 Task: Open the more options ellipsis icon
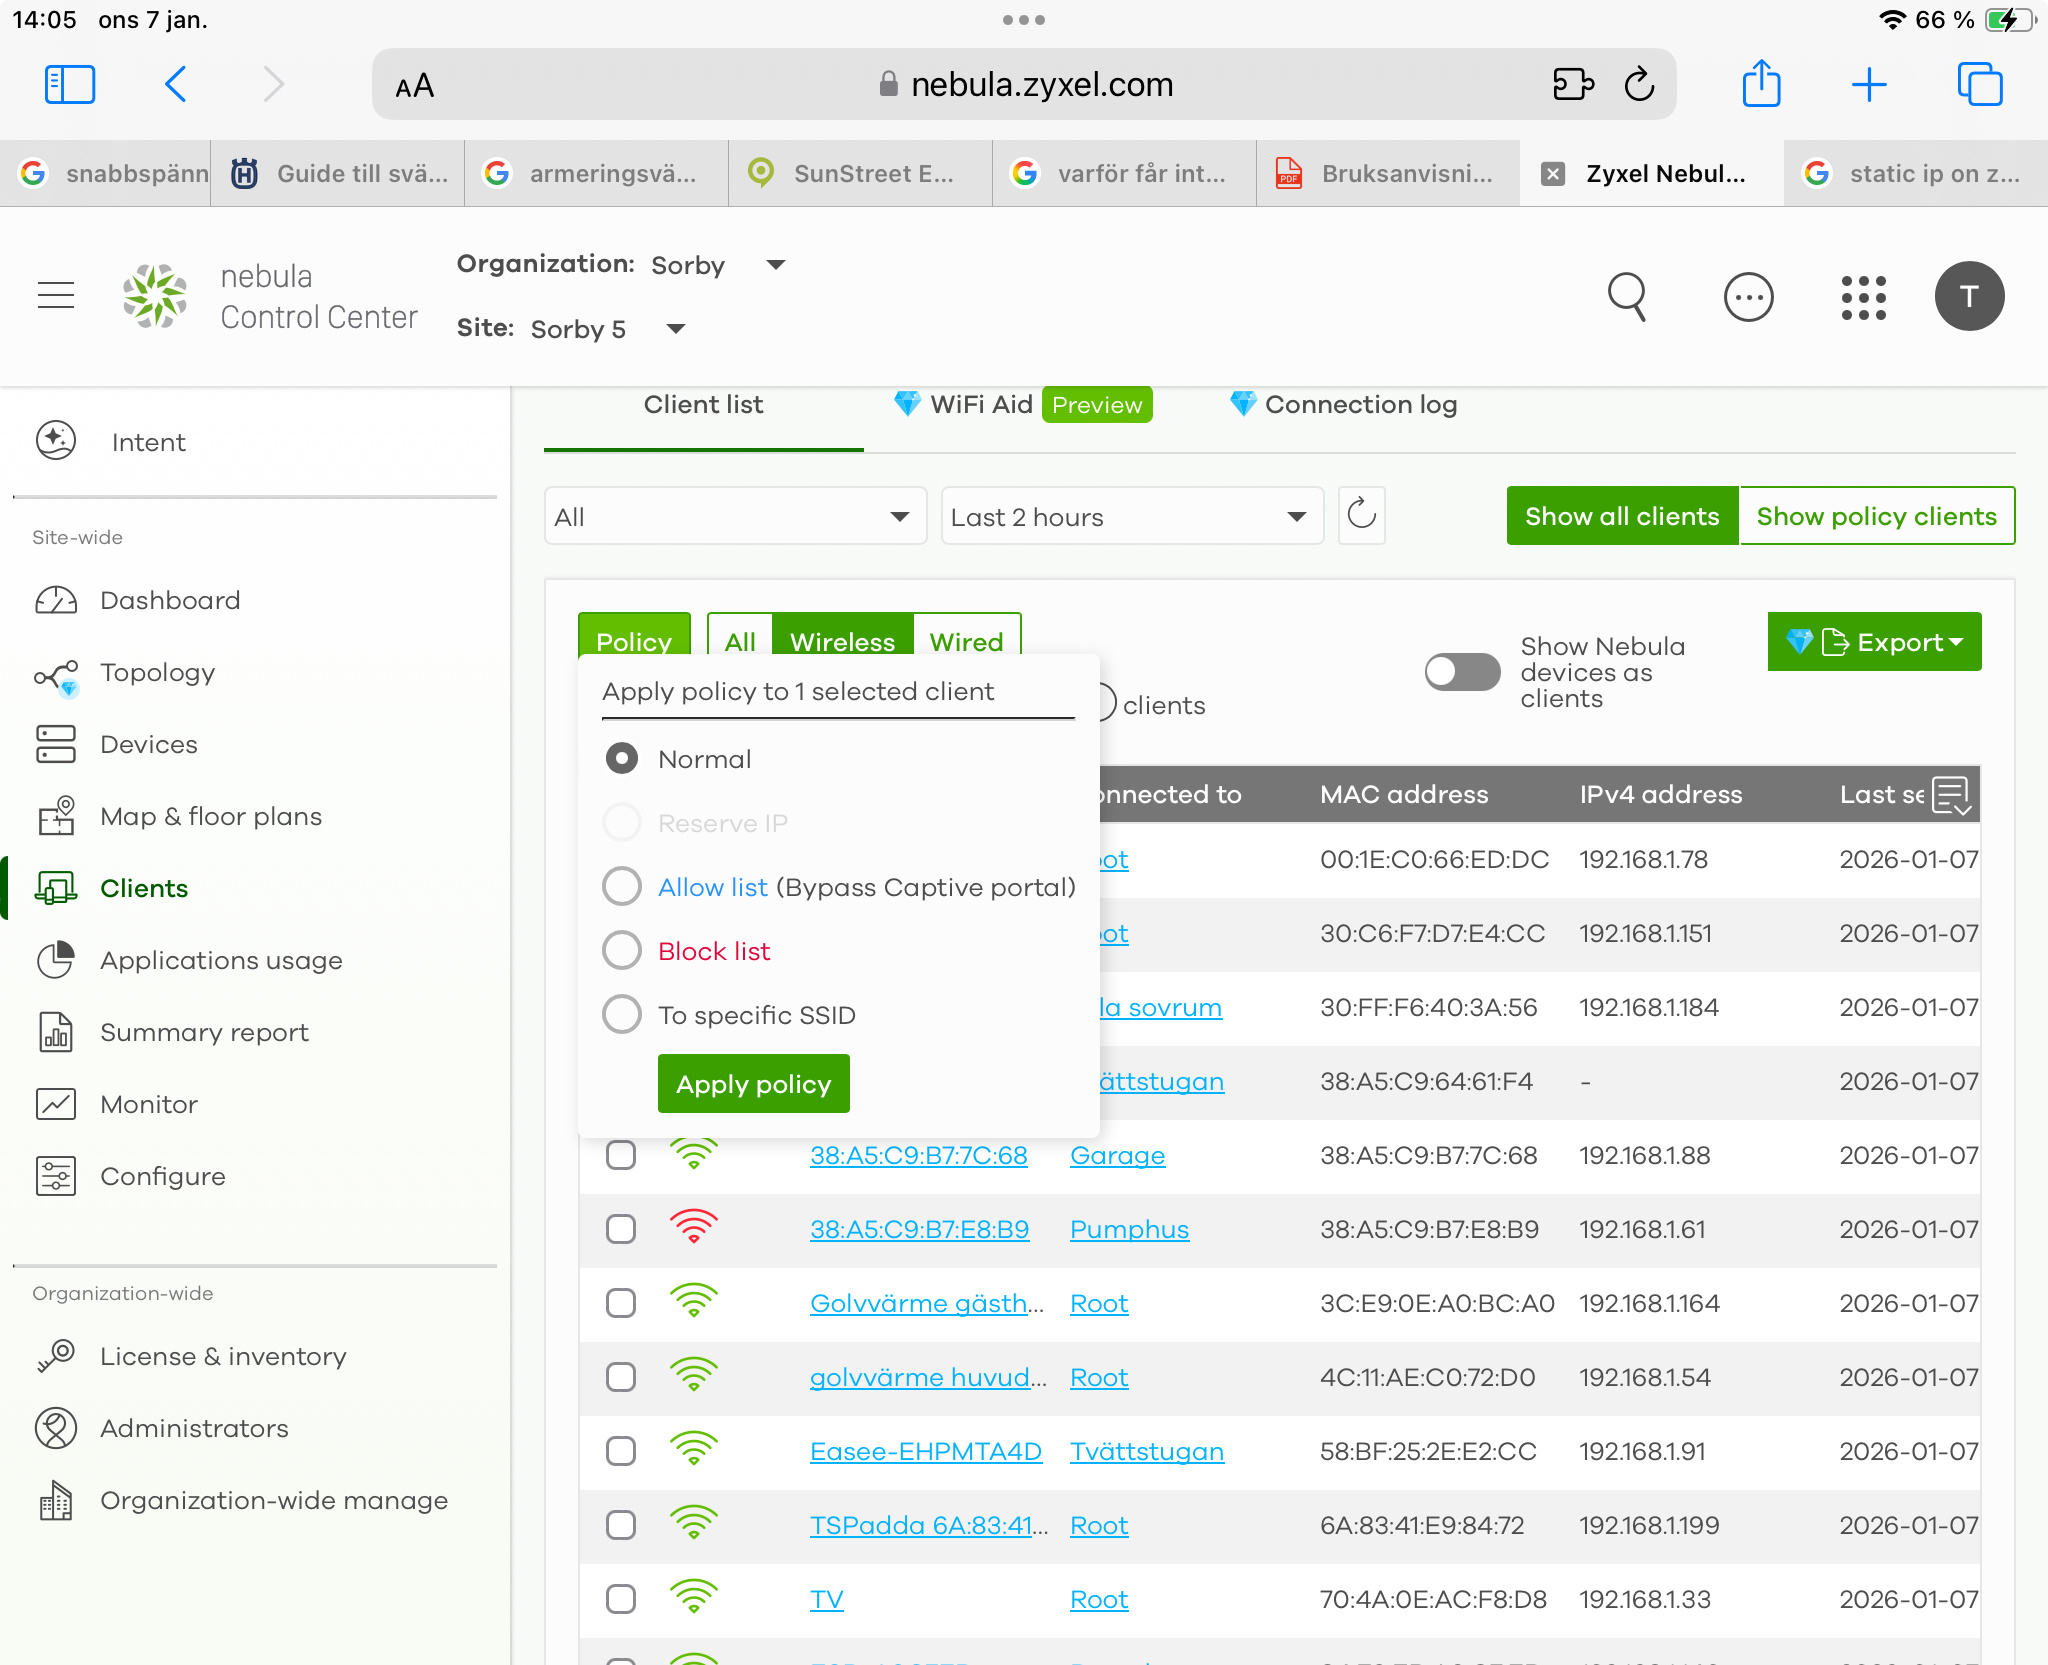point(1748,297)
